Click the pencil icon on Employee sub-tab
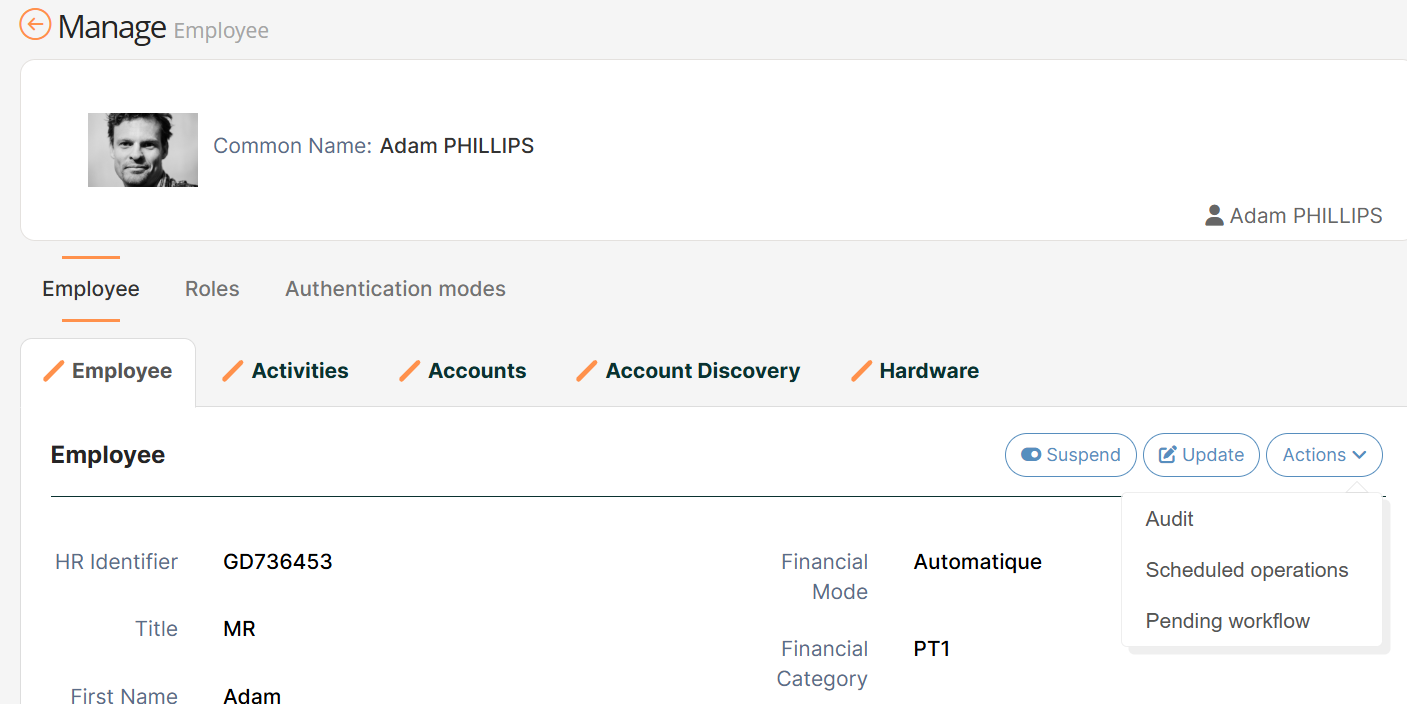Image resolution: width=1407 pixels, height=704 pixels. (x=54, y=371)
